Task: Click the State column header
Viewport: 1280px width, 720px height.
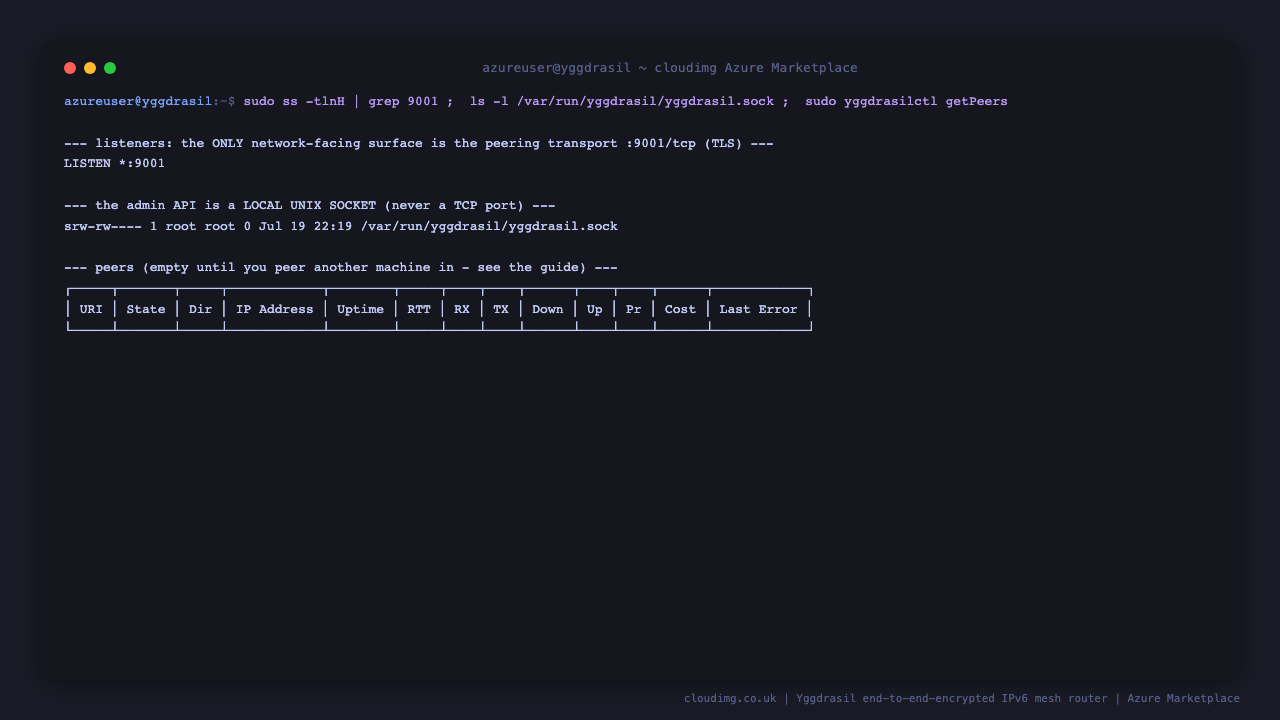Action: (x=146, y=309)
